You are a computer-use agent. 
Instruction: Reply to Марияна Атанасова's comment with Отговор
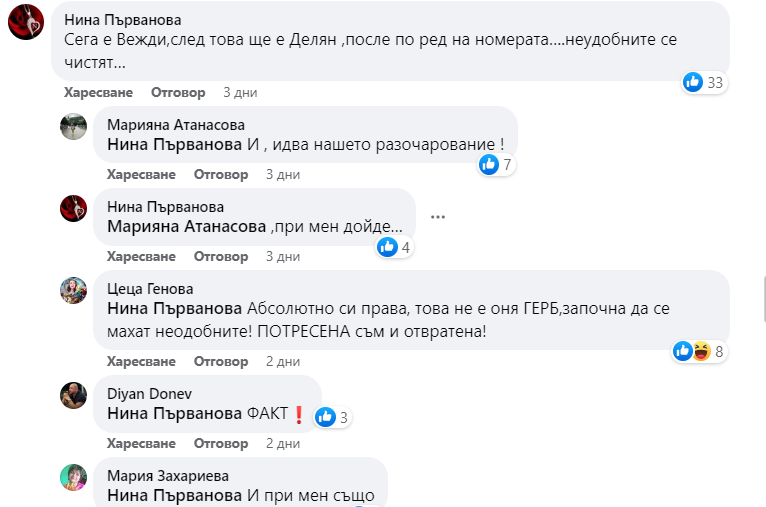tap(220, 174)
